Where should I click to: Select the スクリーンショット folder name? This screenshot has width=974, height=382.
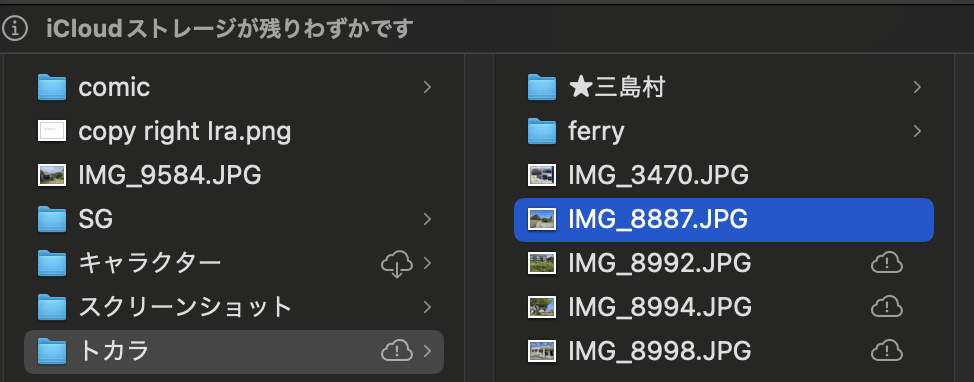pyautogui.click(x=185, y=307)
